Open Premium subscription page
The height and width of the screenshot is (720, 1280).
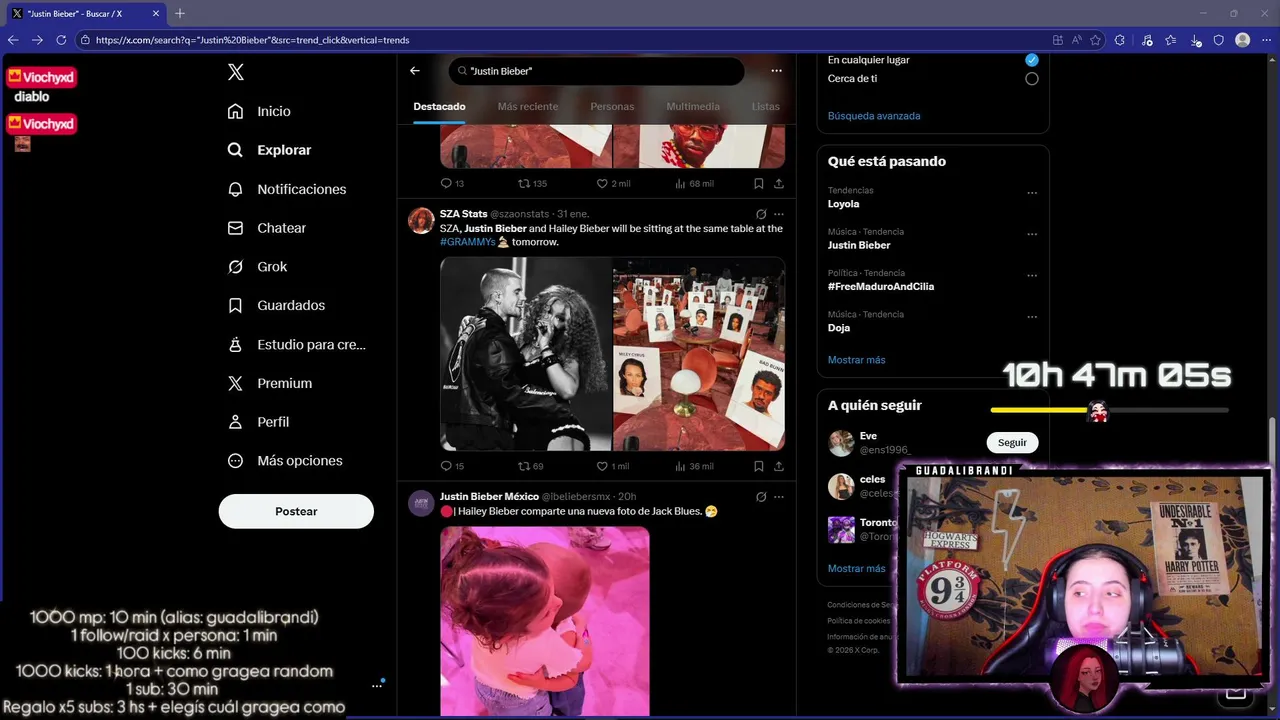pyautogui.click(x=269, y=383)
